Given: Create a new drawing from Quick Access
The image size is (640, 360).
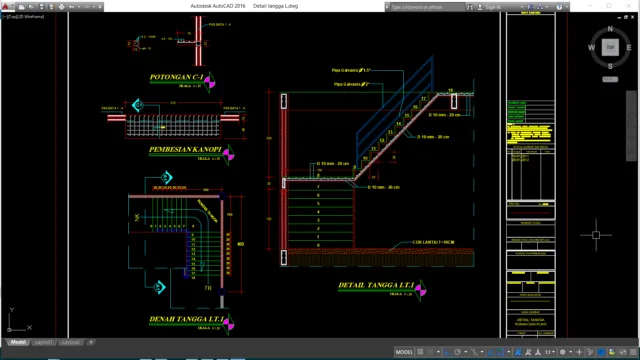Looking at the screenshot, I should point(22,7).
